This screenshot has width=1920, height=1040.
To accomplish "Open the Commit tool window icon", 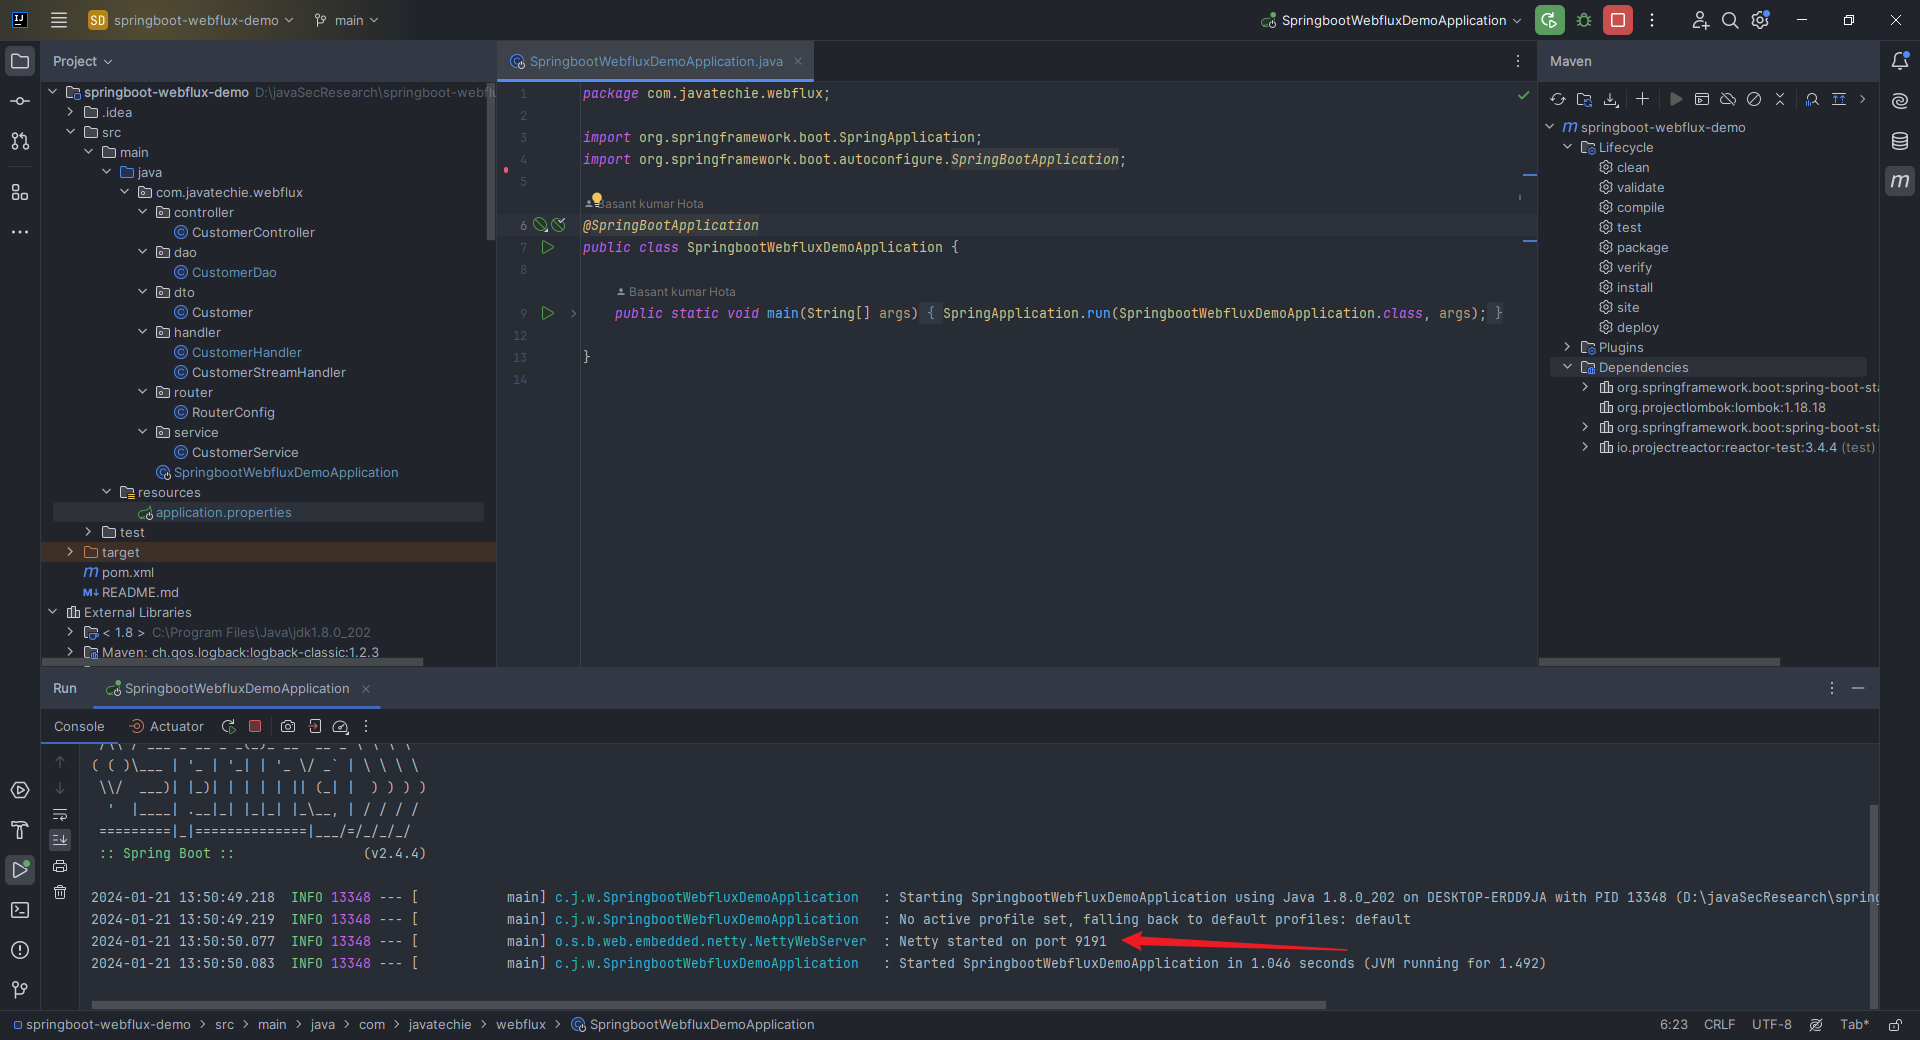I will 20,101.
